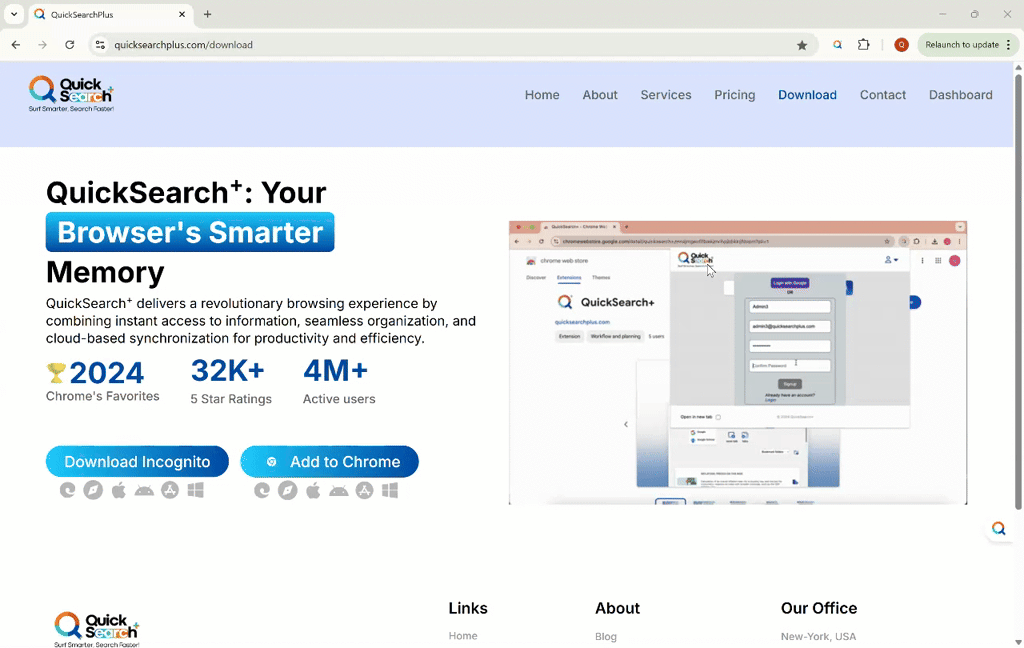The image size is (1024, 648).
Task: Open the Contact nav item
Action: click(x=882, y=95)
